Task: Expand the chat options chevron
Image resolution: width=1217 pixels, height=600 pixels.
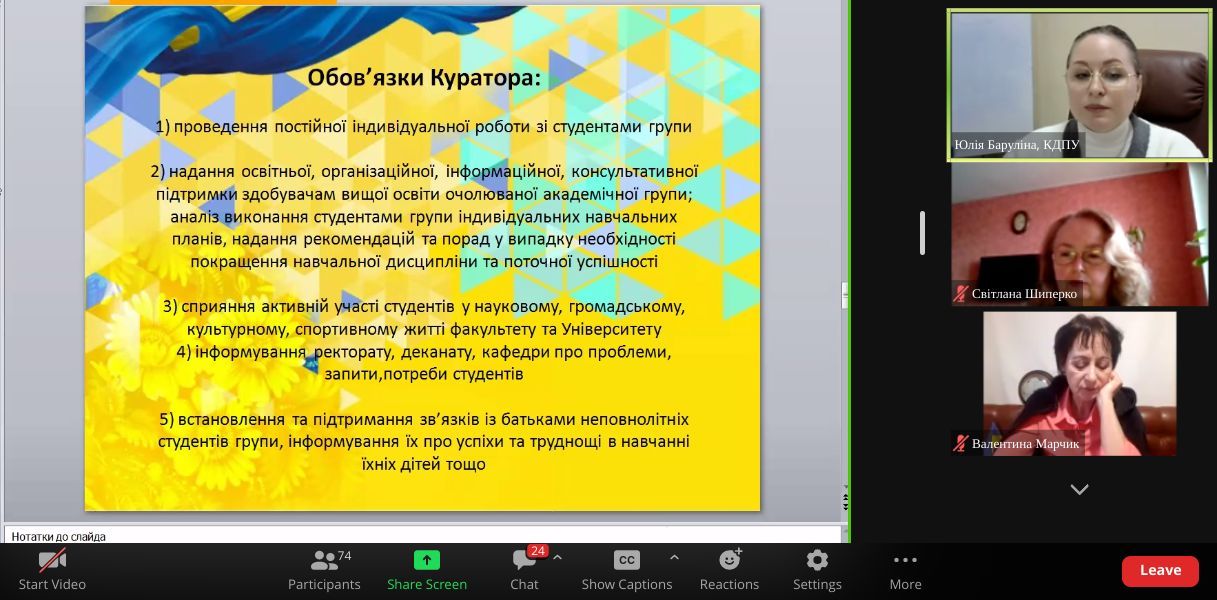Action: click(x=557, y=558)
